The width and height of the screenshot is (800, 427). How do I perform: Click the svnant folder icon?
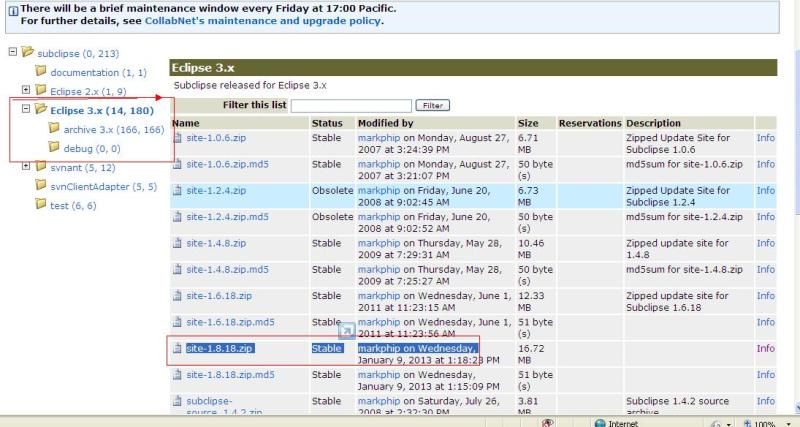tap(41, 166)
